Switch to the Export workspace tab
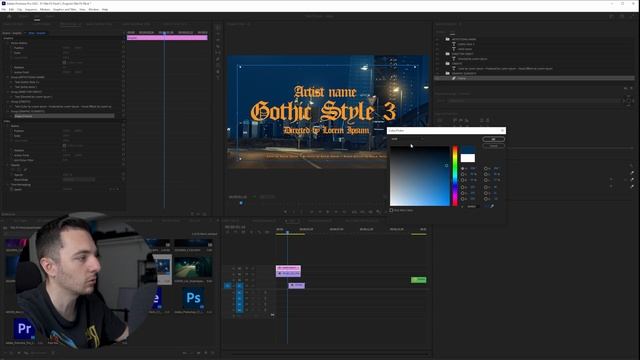This screenshot has height=360, width=640. [50, 16]
